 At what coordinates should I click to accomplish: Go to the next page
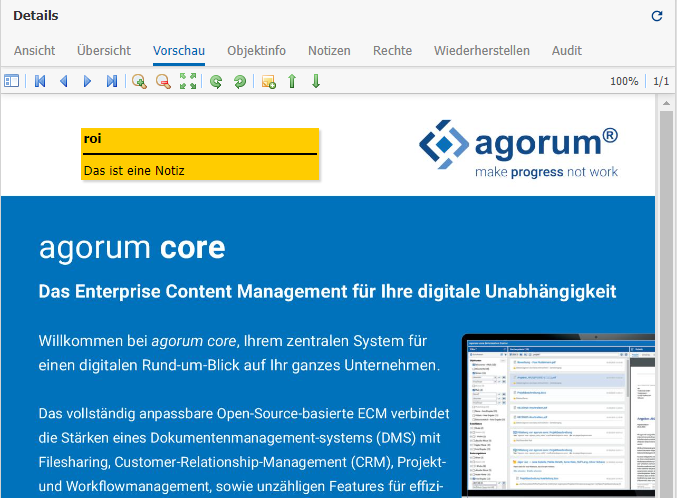87,81
